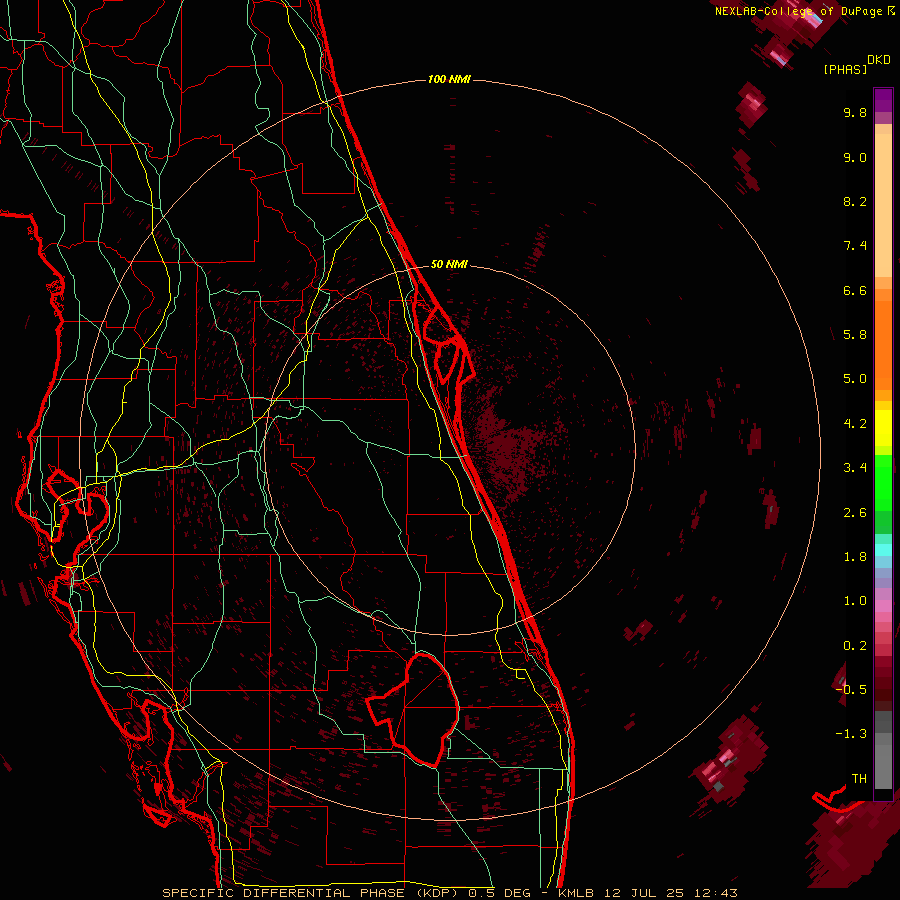Image resolution: width=900 pixels, height=900 pixels.
Task: Click the -1.3 value on color scale
Action: pos(851,734)
